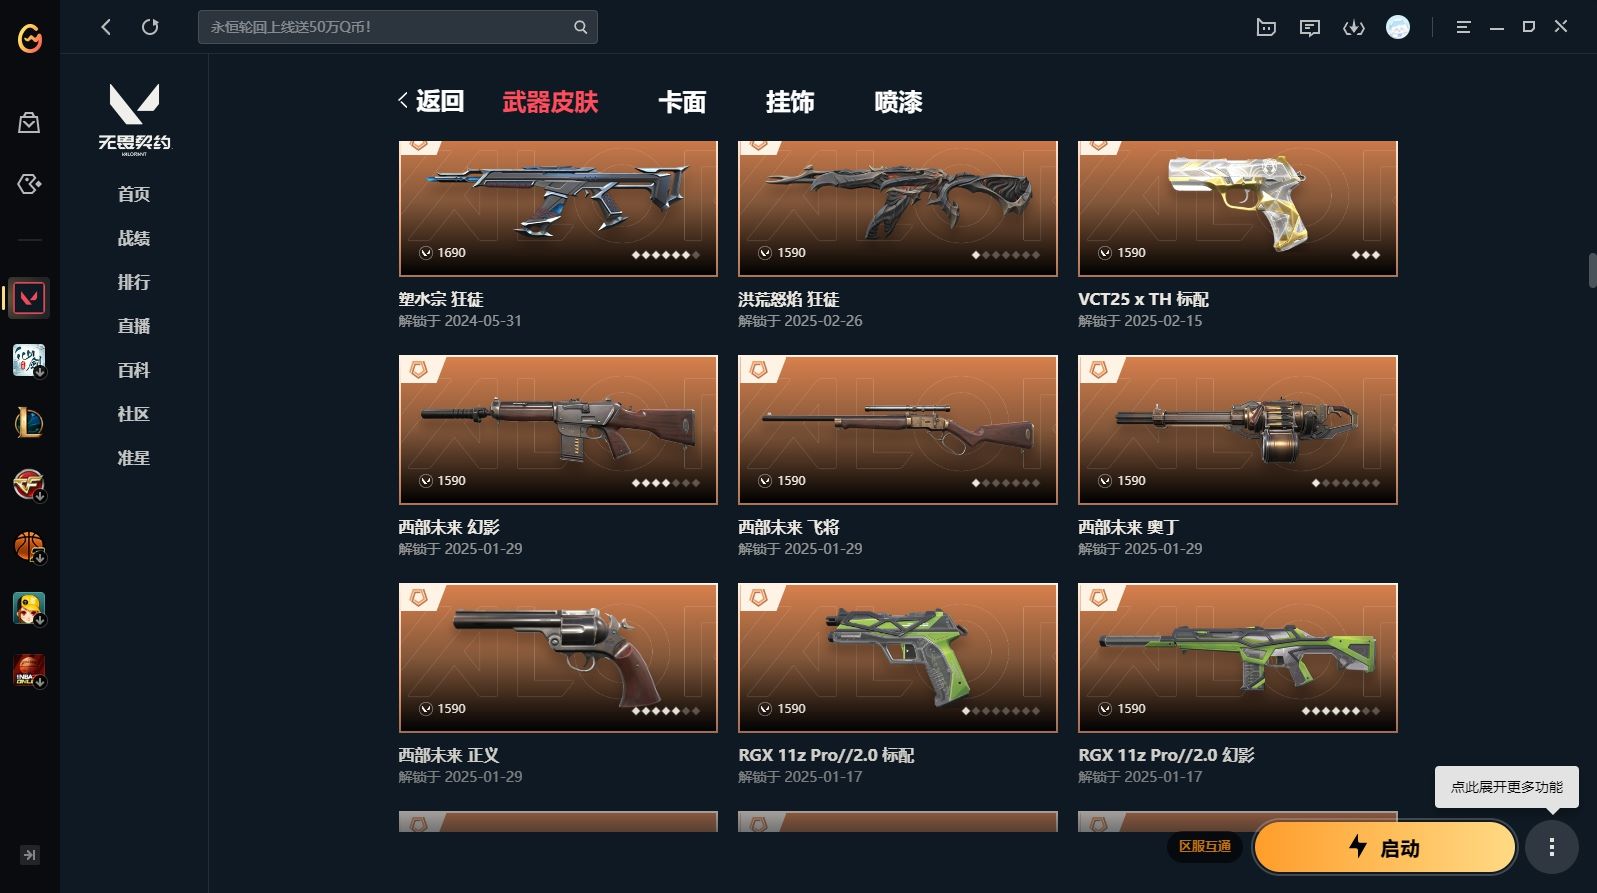This screenshot has width=1597, height=893.
Task: Expand more functions with three-dot button
Action: (x=1551, y=847)
